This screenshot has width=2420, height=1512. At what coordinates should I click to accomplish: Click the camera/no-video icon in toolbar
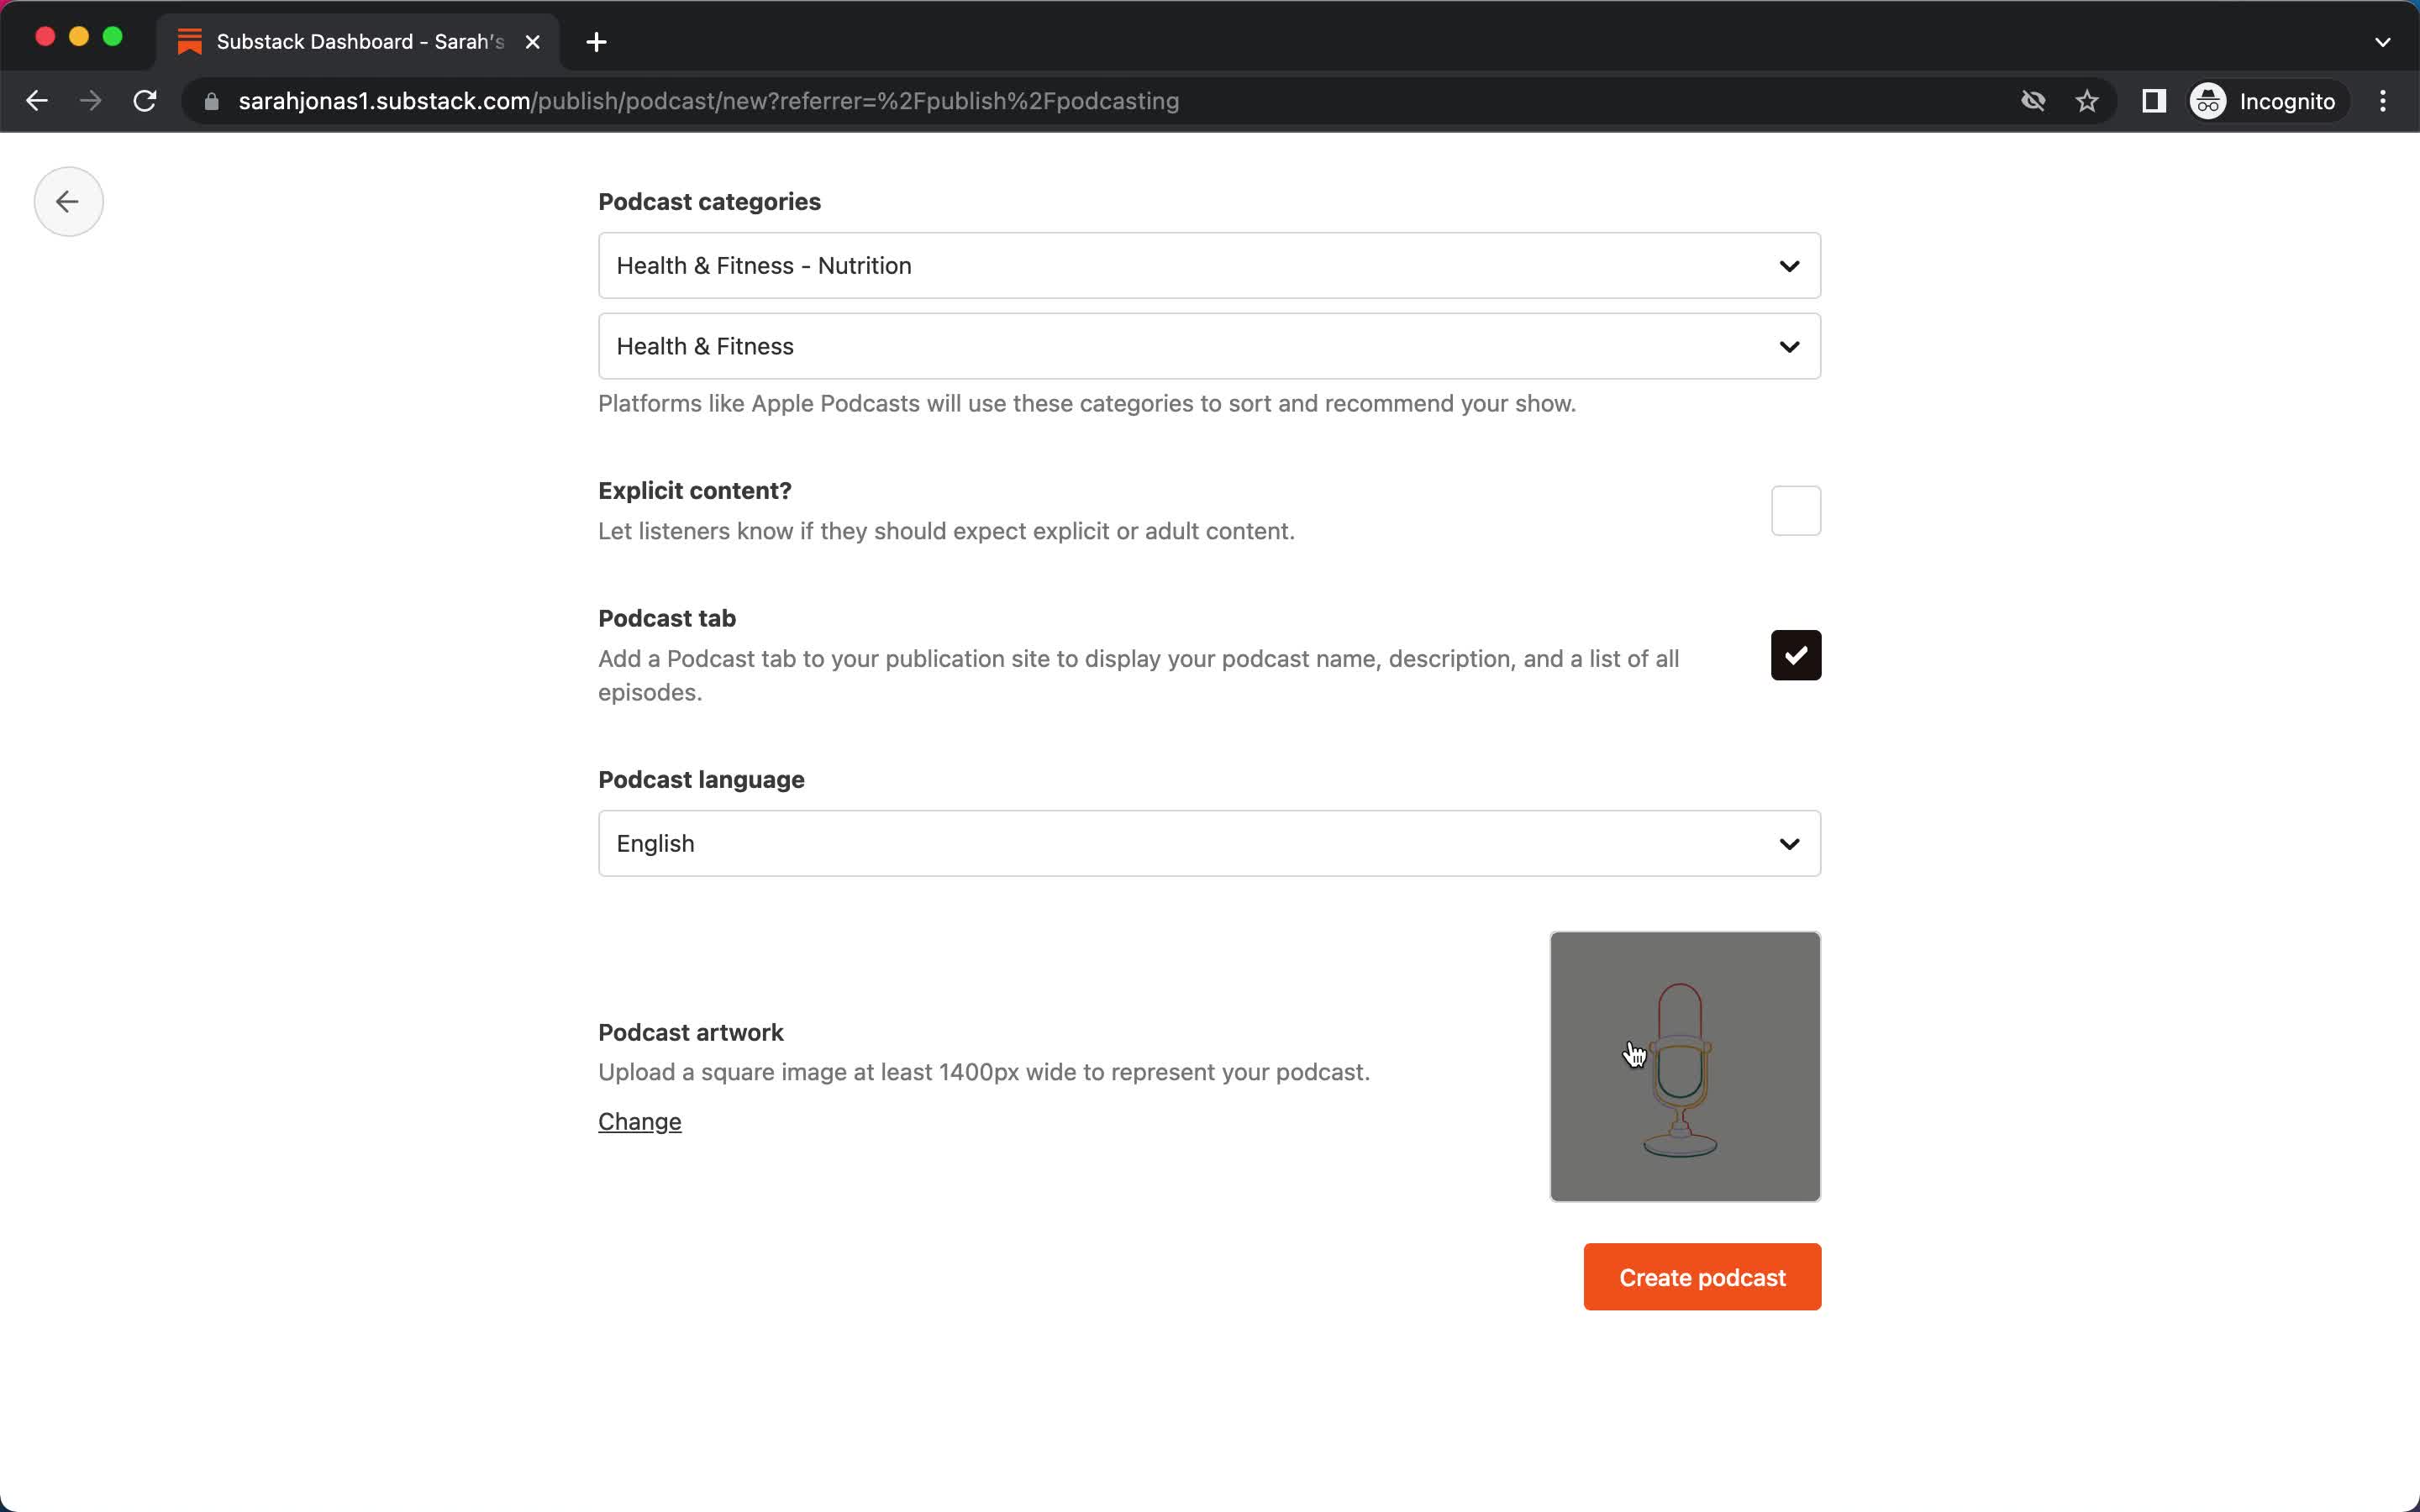point(2033,101)
